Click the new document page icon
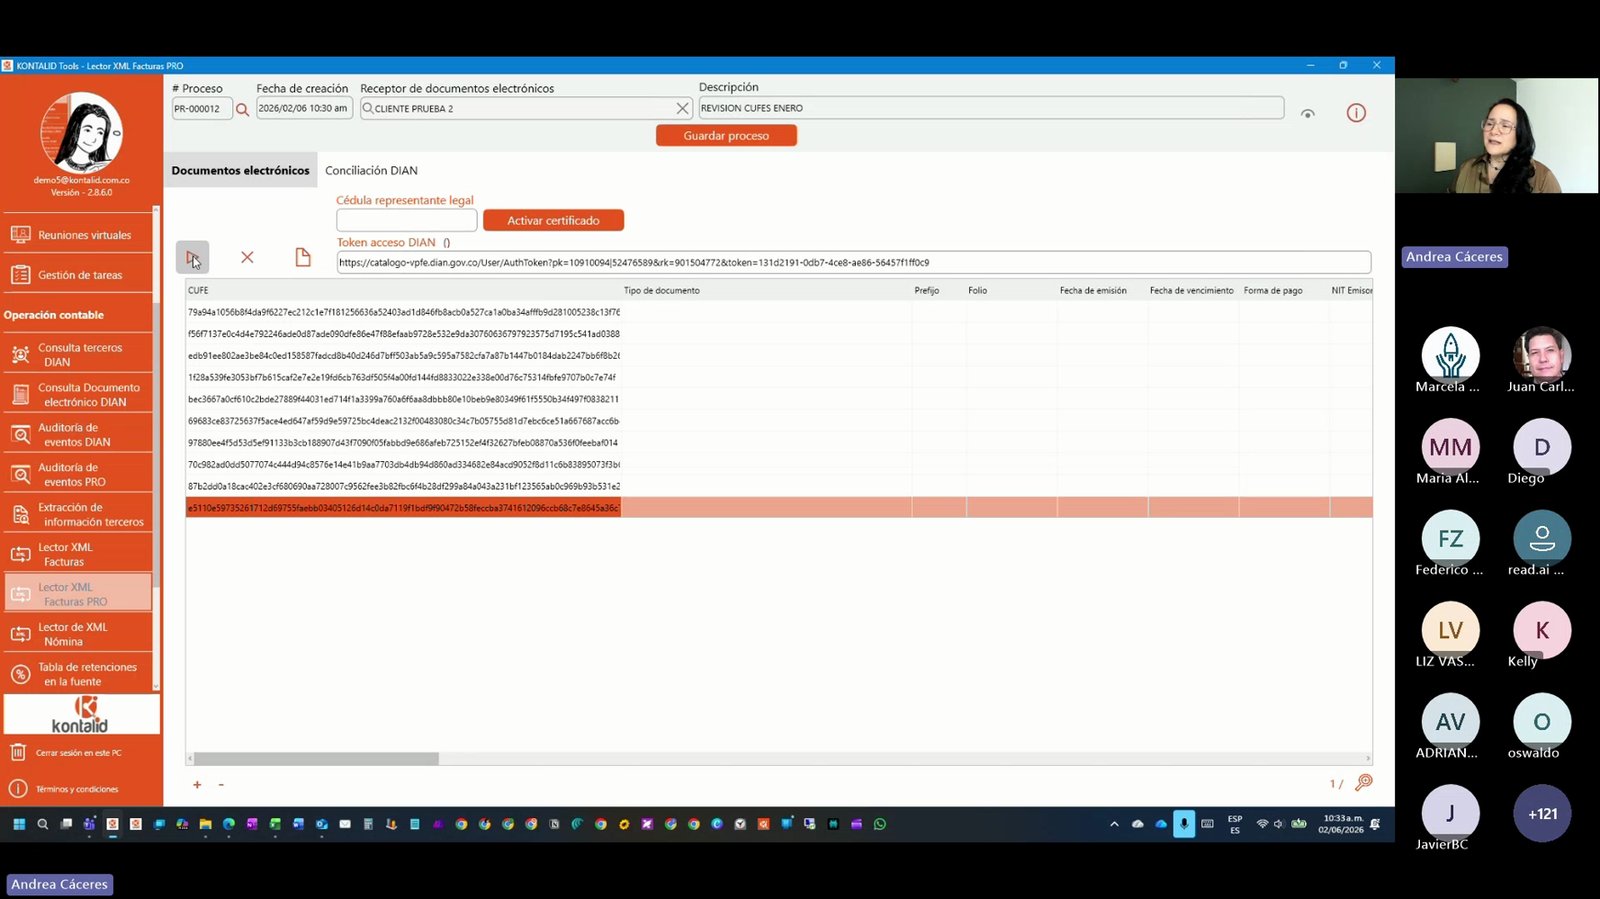This screenshot has height=899, width=1600. (303, 257)
